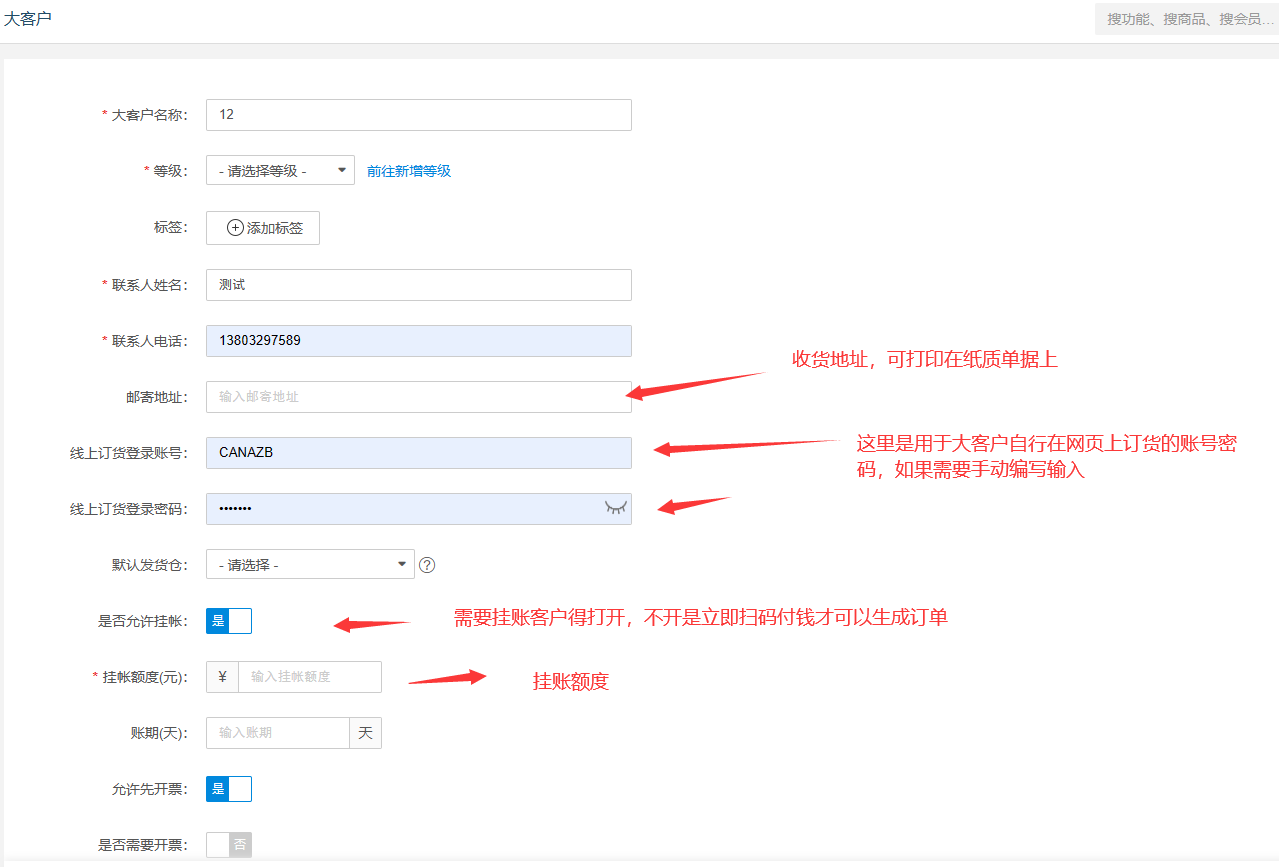Focus the 大客户名称 input field
The width and height of the screenshot is (1279, 867).
click(419, 115)
